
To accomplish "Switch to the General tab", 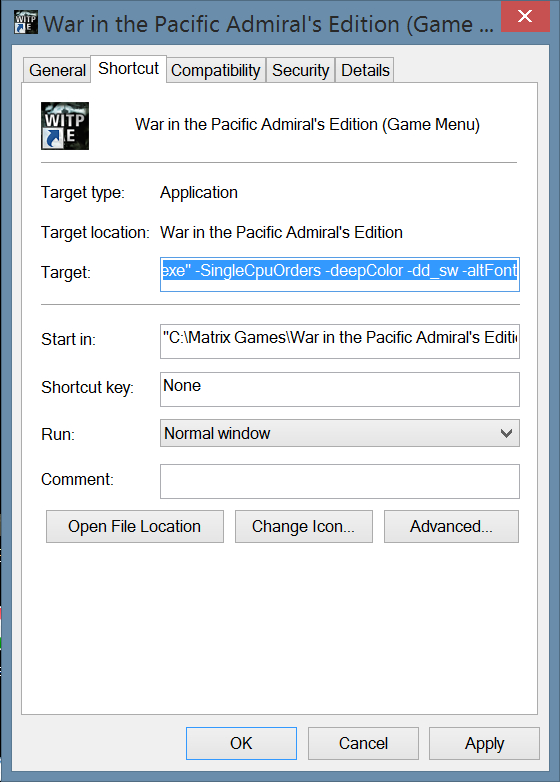I will 57,70.
